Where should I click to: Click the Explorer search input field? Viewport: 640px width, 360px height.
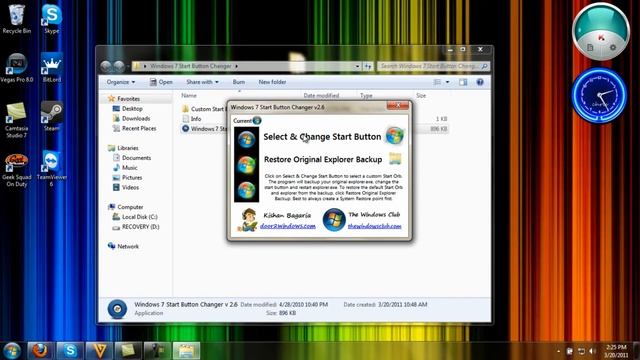[x=433, y=66]
